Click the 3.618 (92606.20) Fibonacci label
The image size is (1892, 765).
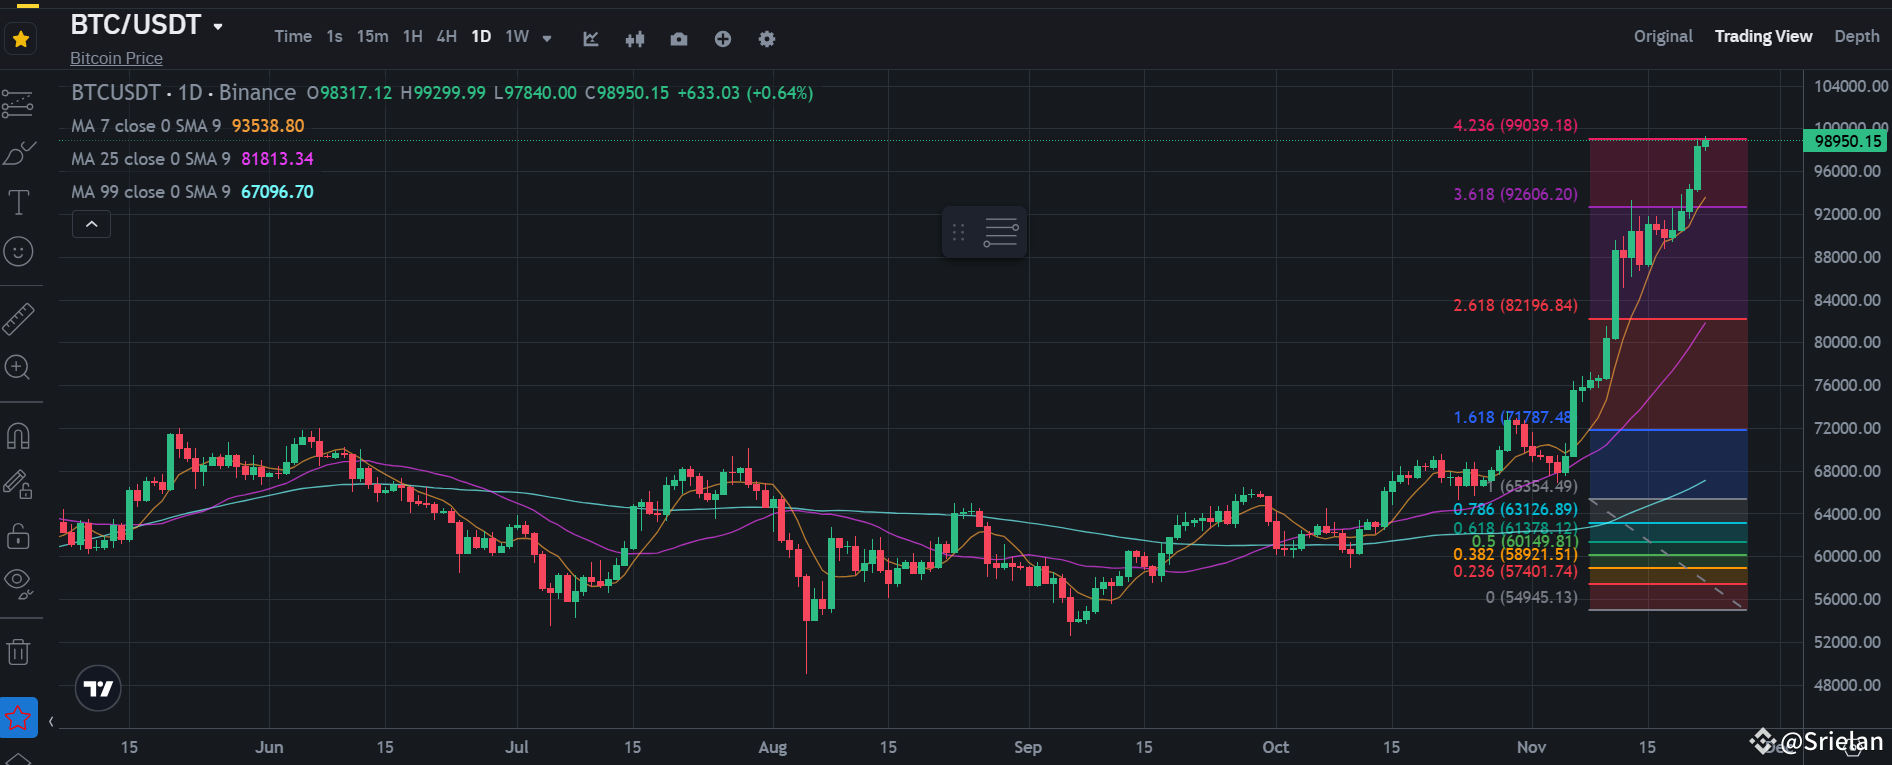(1515, 194)
